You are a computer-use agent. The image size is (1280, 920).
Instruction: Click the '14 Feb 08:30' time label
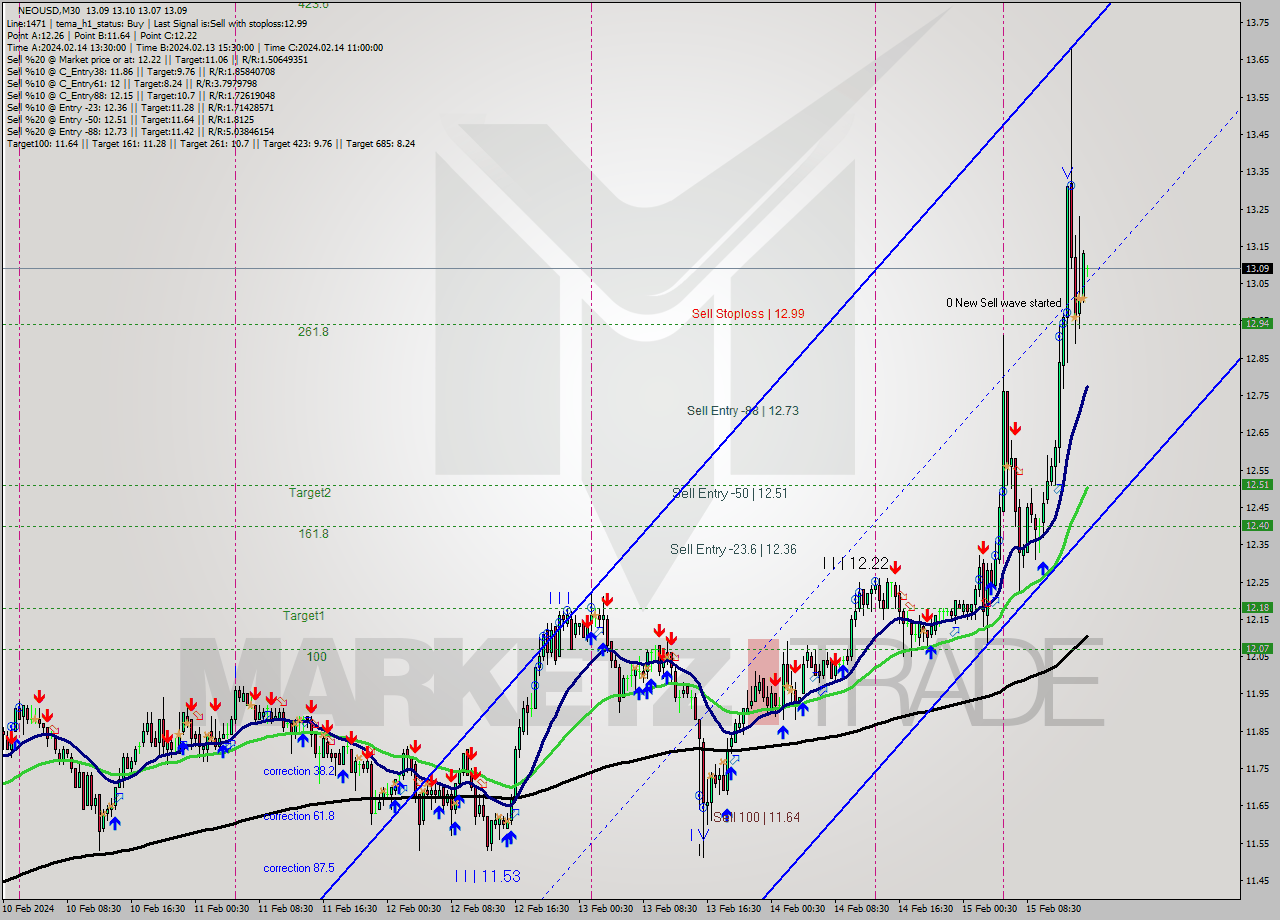(x=862, y=909)
